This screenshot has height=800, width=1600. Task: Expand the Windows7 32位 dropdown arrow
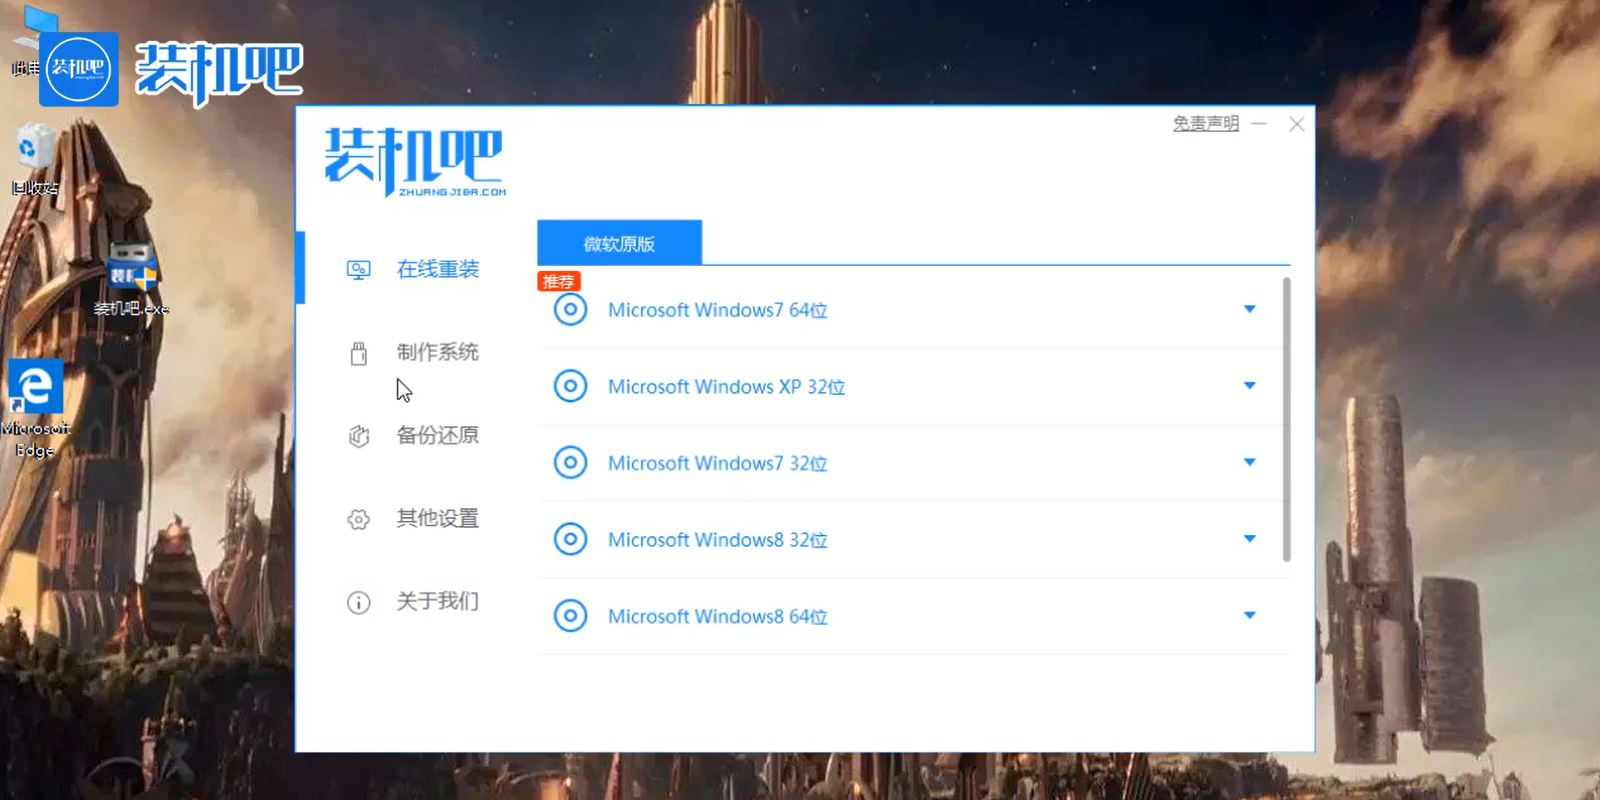tap(1249, 462)
